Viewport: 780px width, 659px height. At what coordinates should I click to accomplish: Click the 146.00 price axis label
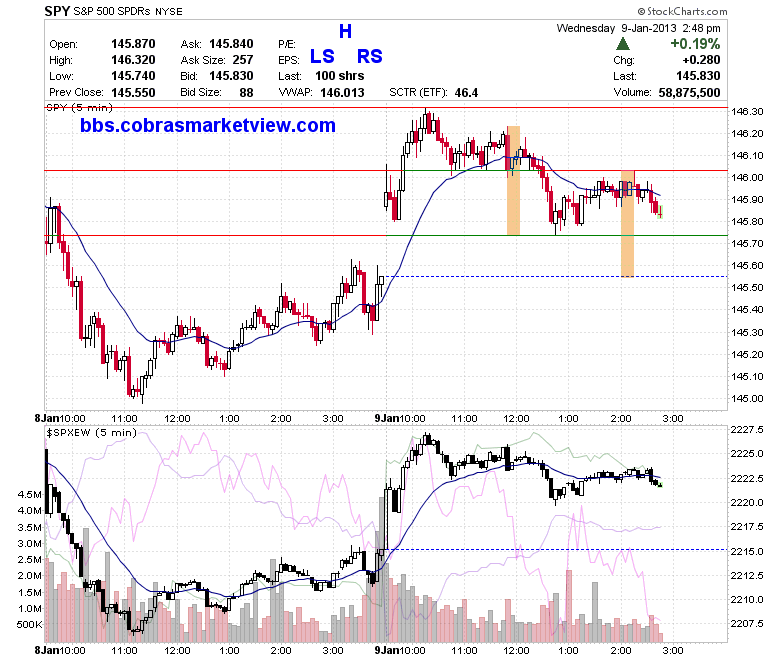[x=747, y=178]
